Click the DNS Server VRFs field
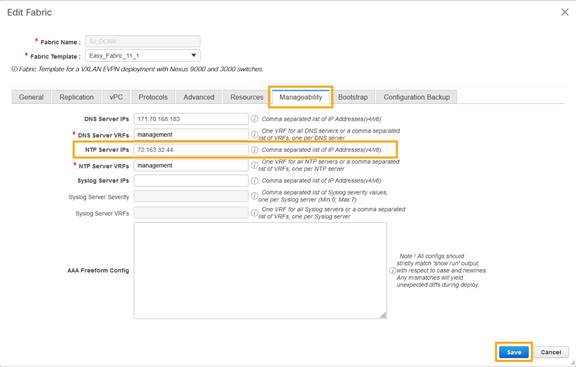This screenshot has width=576, height=367. [x=191, y=134]
